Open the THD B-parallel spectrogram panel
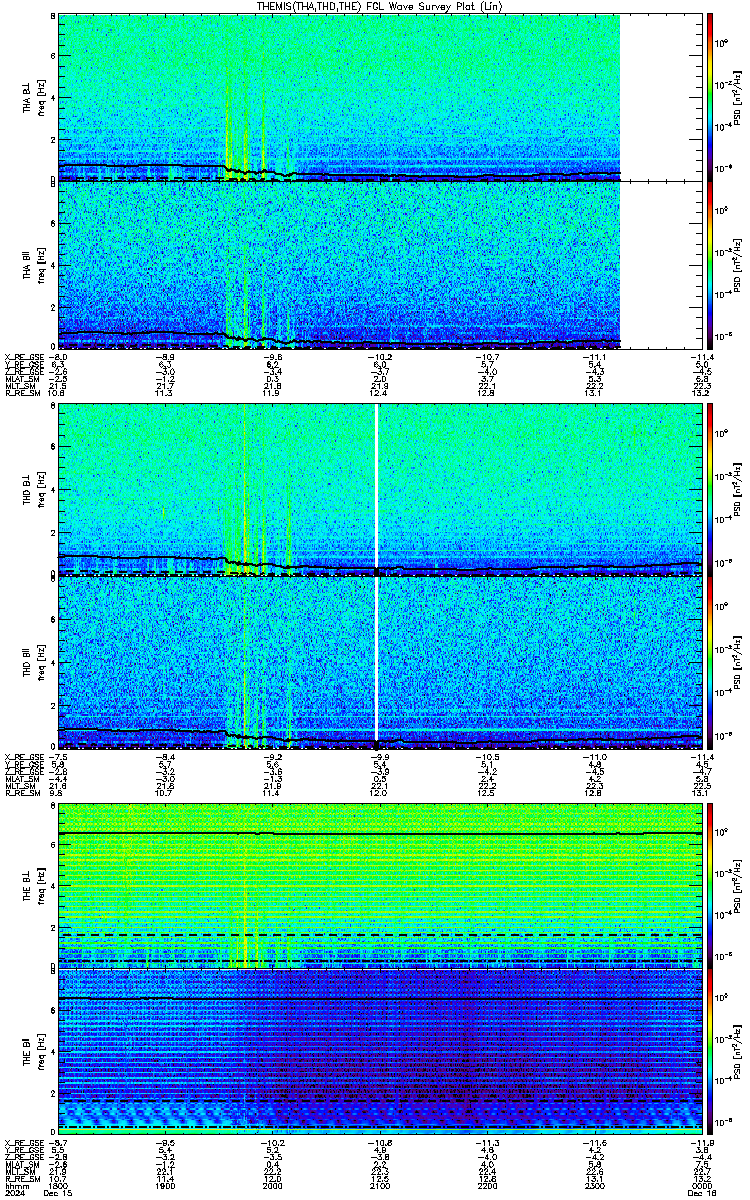The width and height of the screenshot is (750, 1200). coord(379,663)
